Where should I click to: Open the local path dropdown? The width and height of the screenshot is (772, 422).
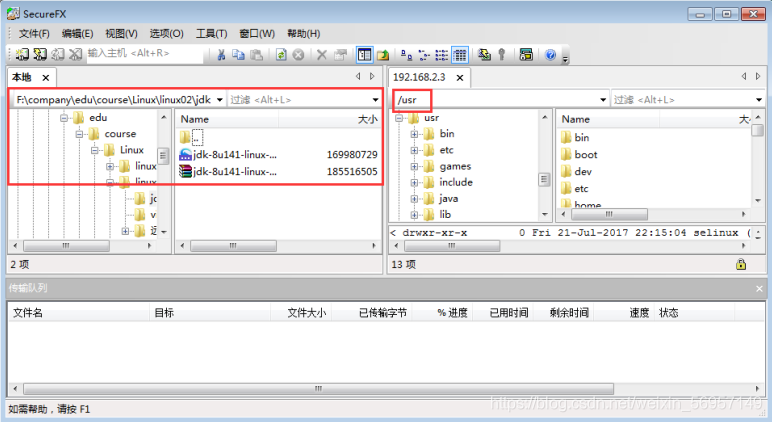[x=220, y=100]
